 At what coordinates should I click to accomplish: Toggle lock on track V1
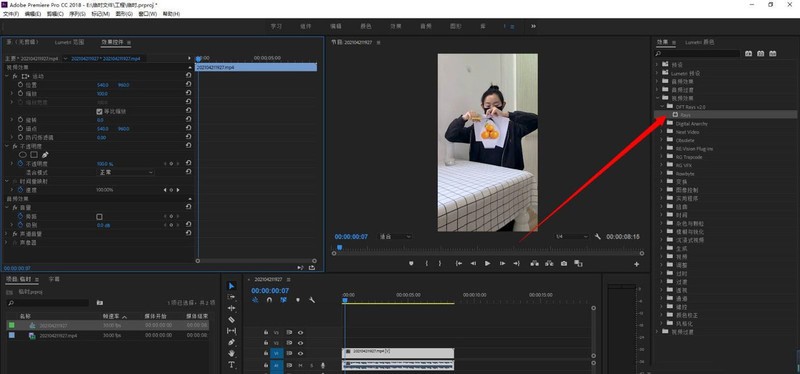[x=266, y=353]
